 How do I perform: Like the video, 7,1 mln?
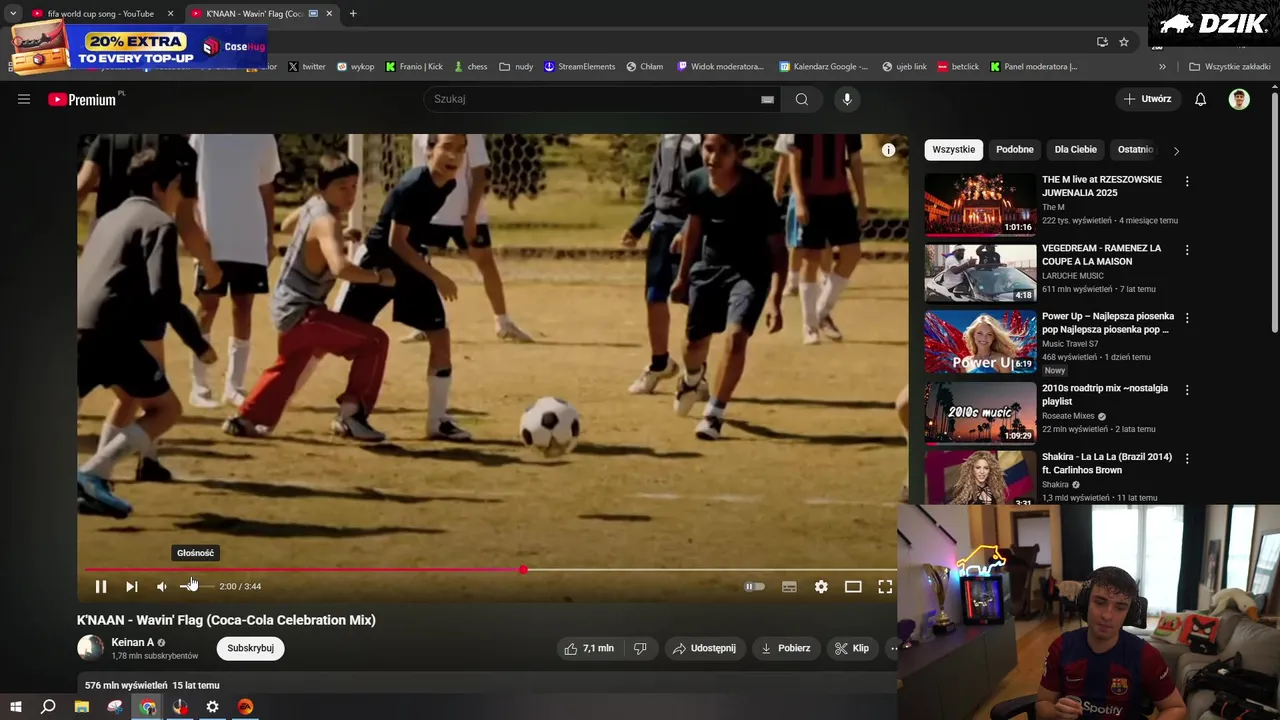590,648
